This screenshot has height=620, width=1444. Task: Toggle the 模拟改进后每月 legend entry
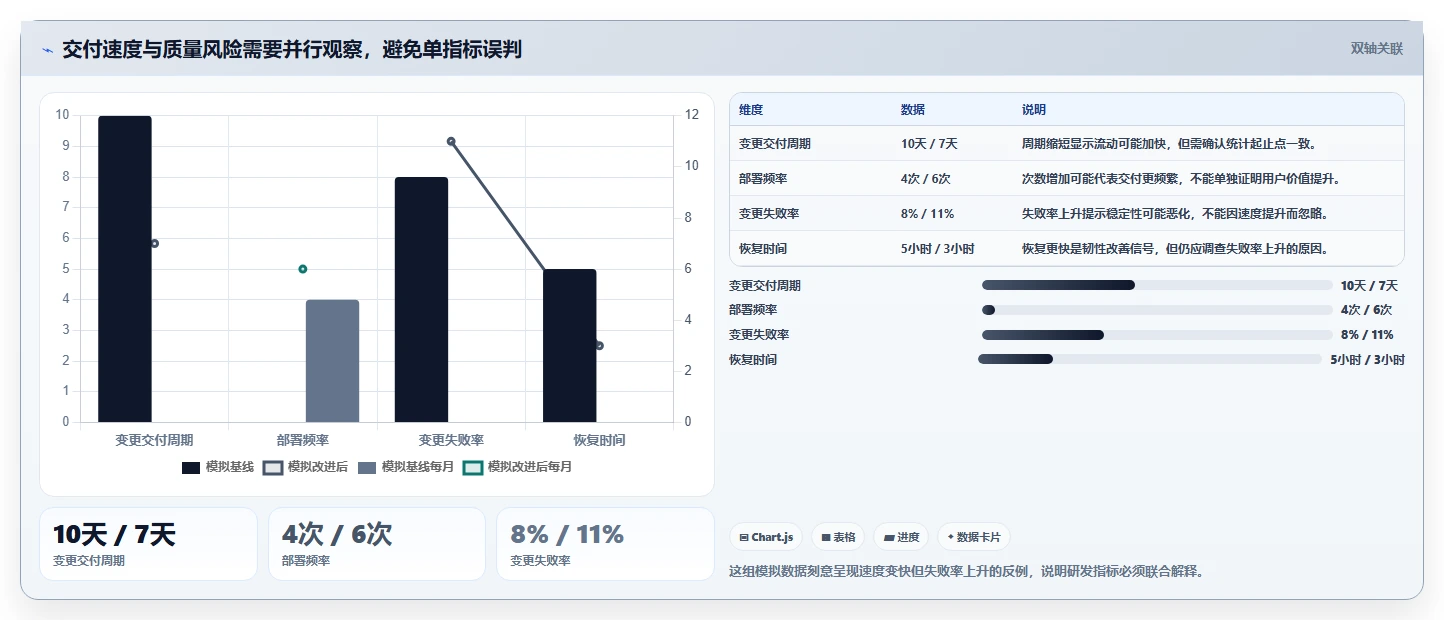518,467
